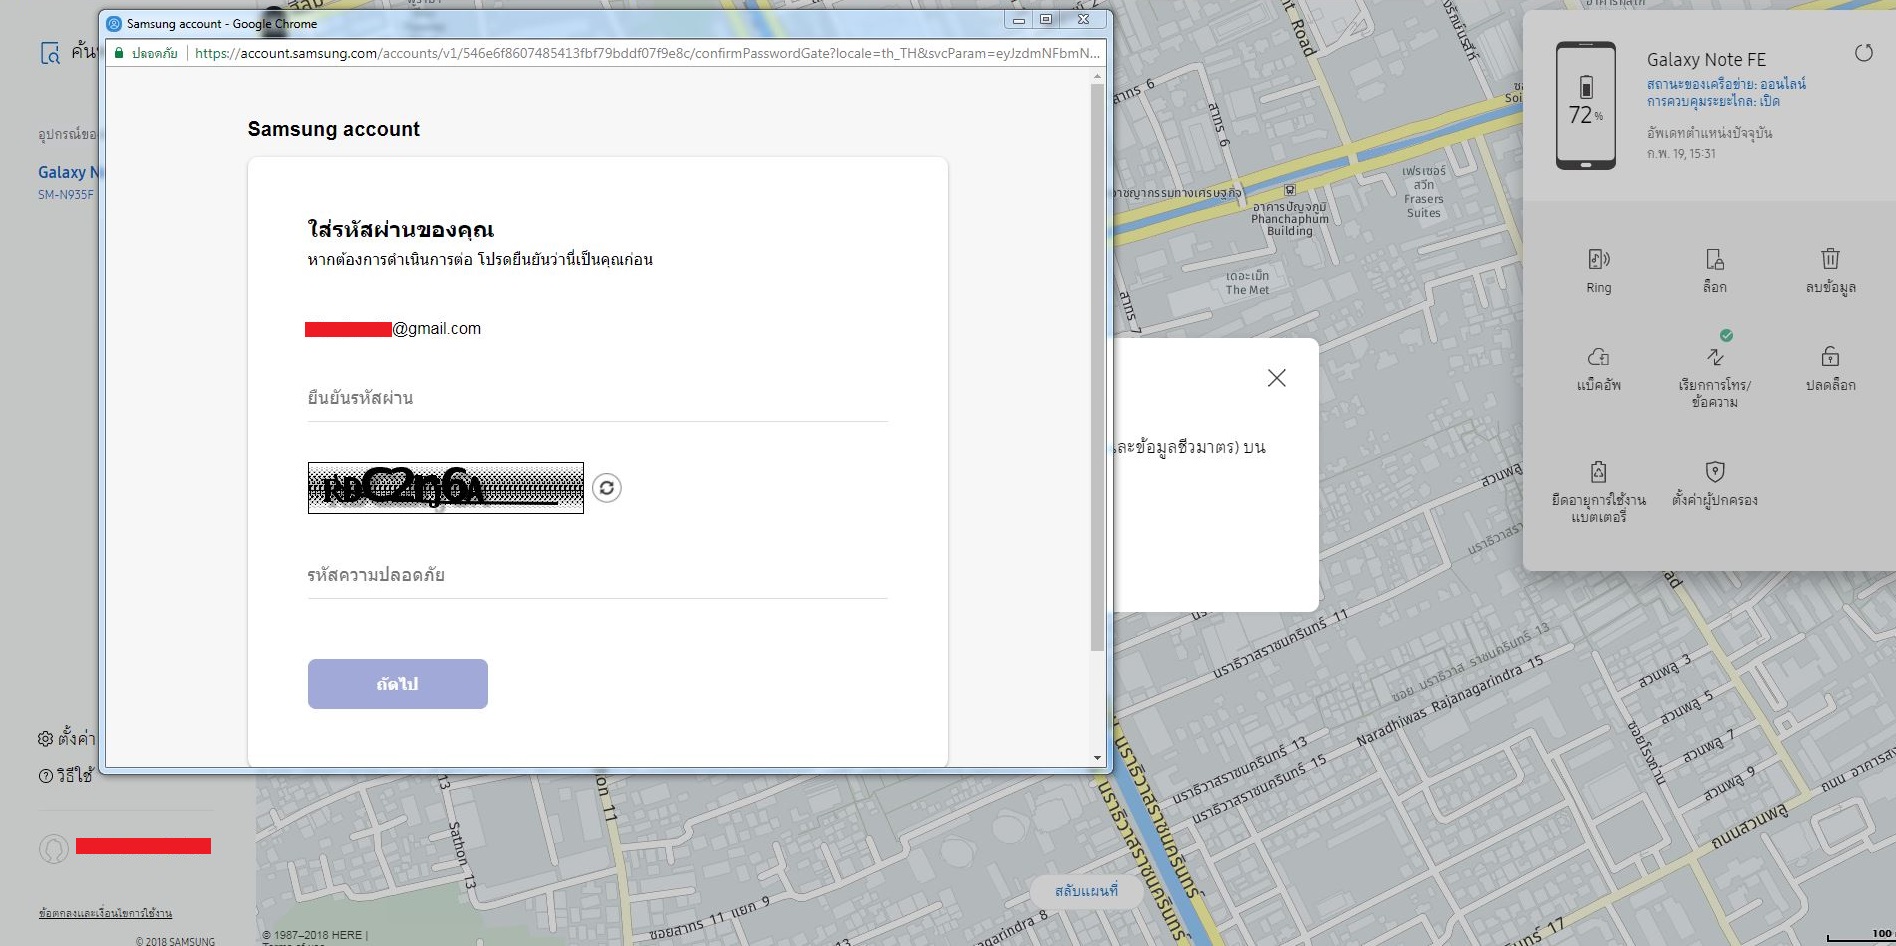Open วิธีใช้ help in left sidebar
This screenshot has height=946, width=1896.
click(66, 776)
